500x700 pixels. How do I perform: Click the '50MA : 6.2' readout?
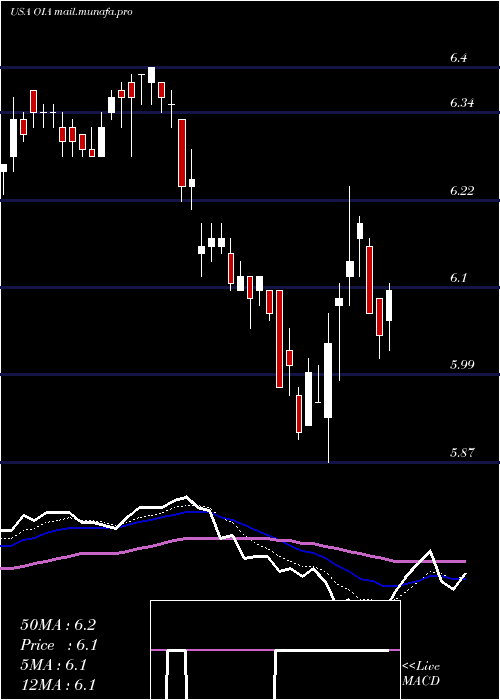pos(58,625)
